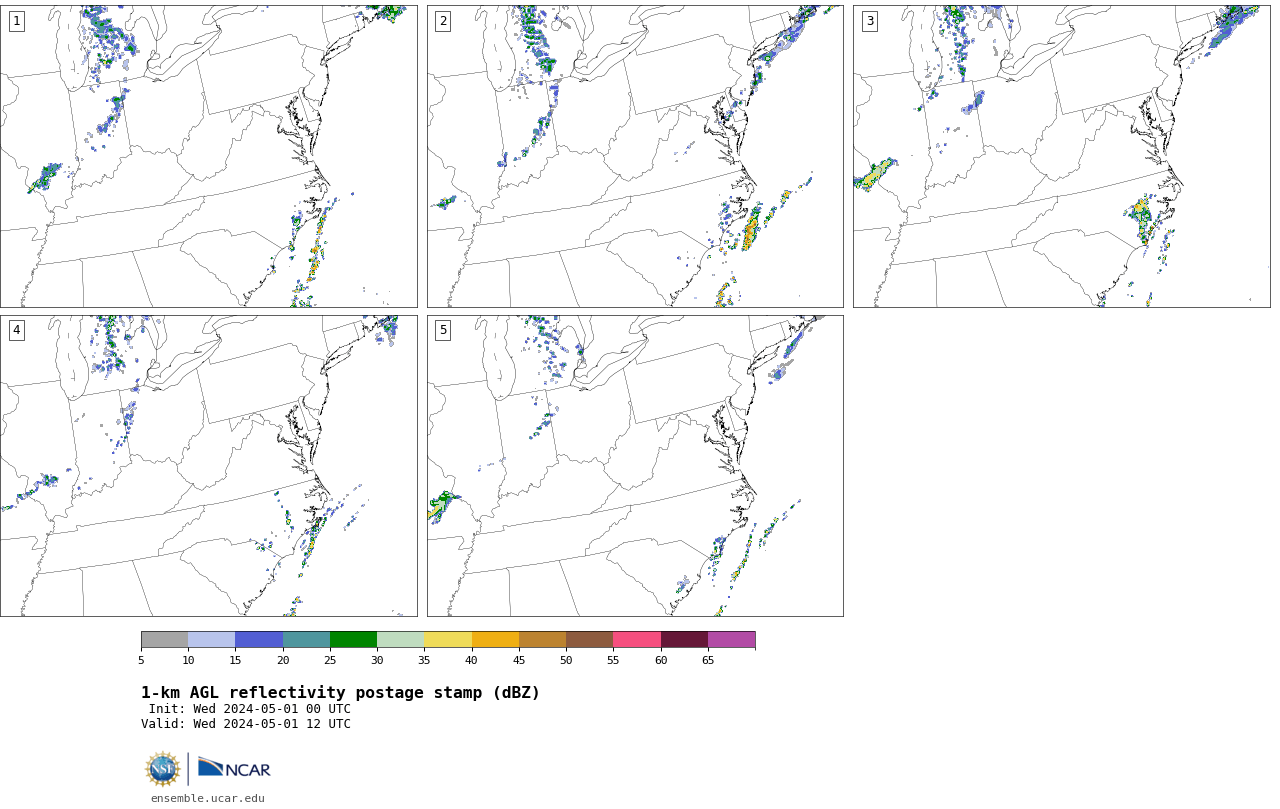Click the 'Valid: Wed 2024-05-01 12 UTC' text
The width and height of the screenshot is (1280, 809).
point(246,724)
